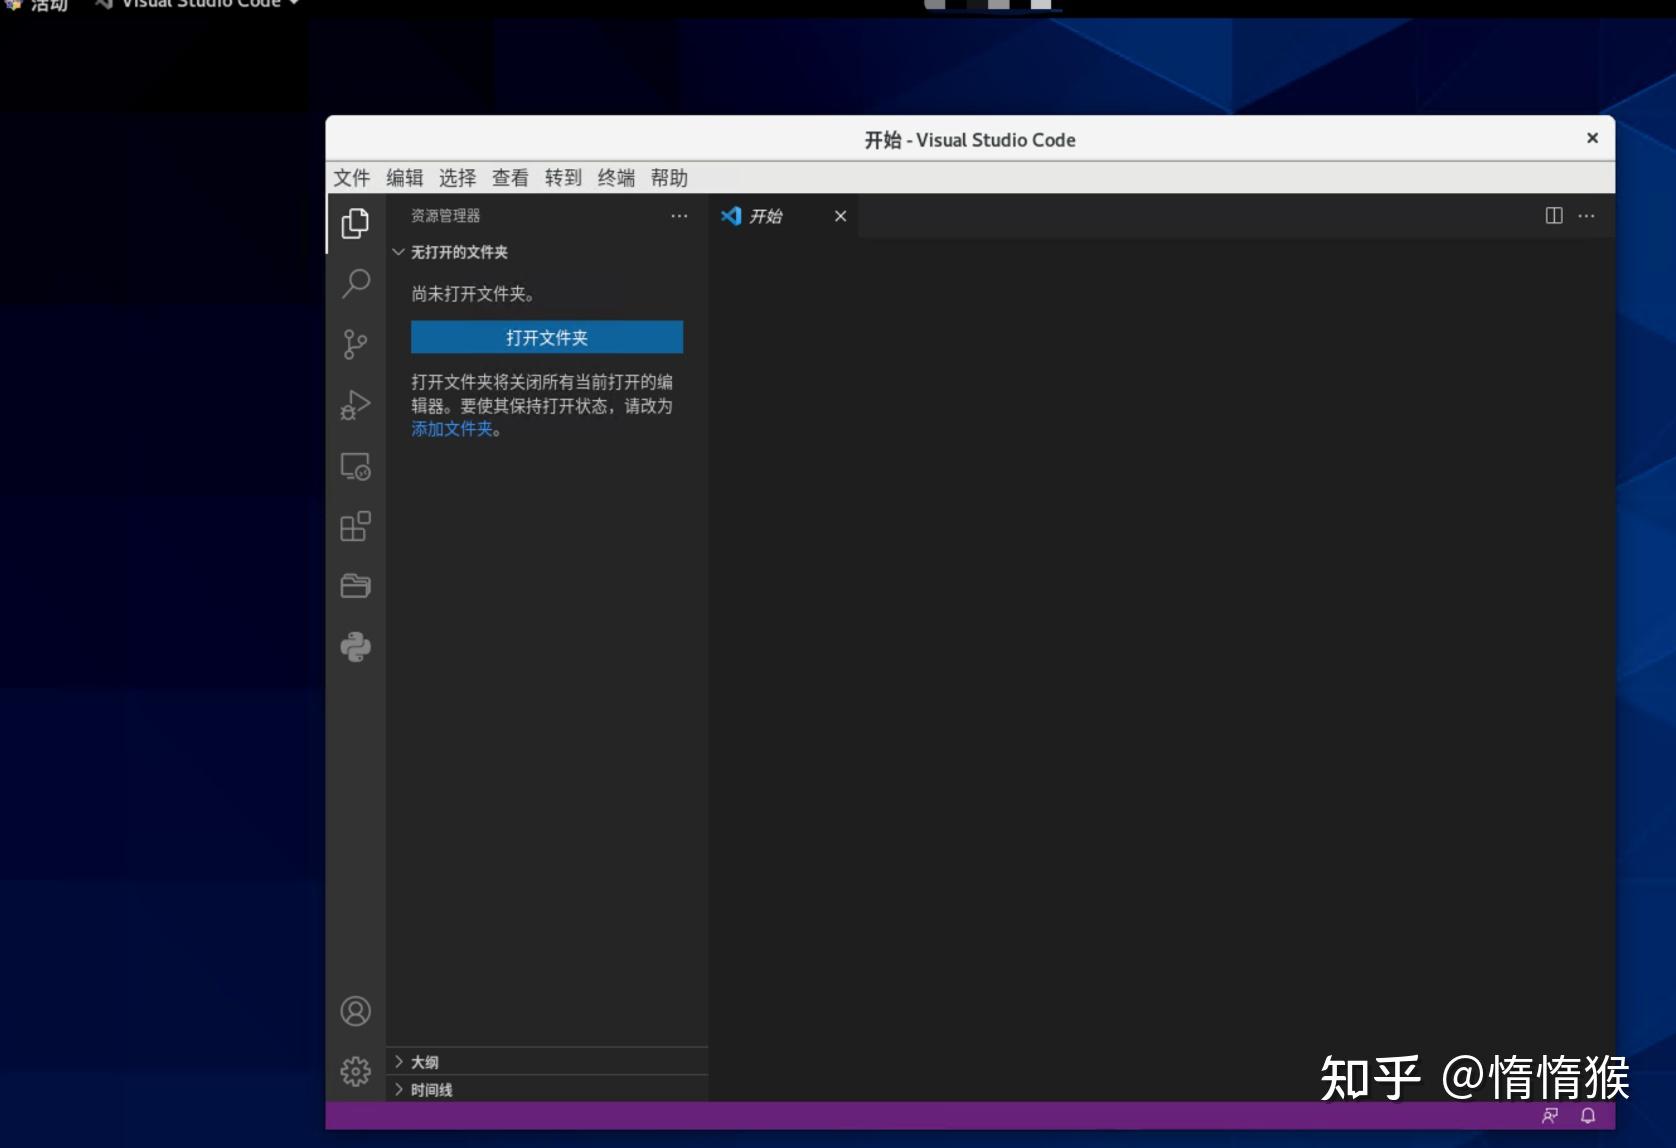This screenshot has height=1148, width=1676.
Task: Click the 添加文件夹 link
Action: (x=451, y=428)
